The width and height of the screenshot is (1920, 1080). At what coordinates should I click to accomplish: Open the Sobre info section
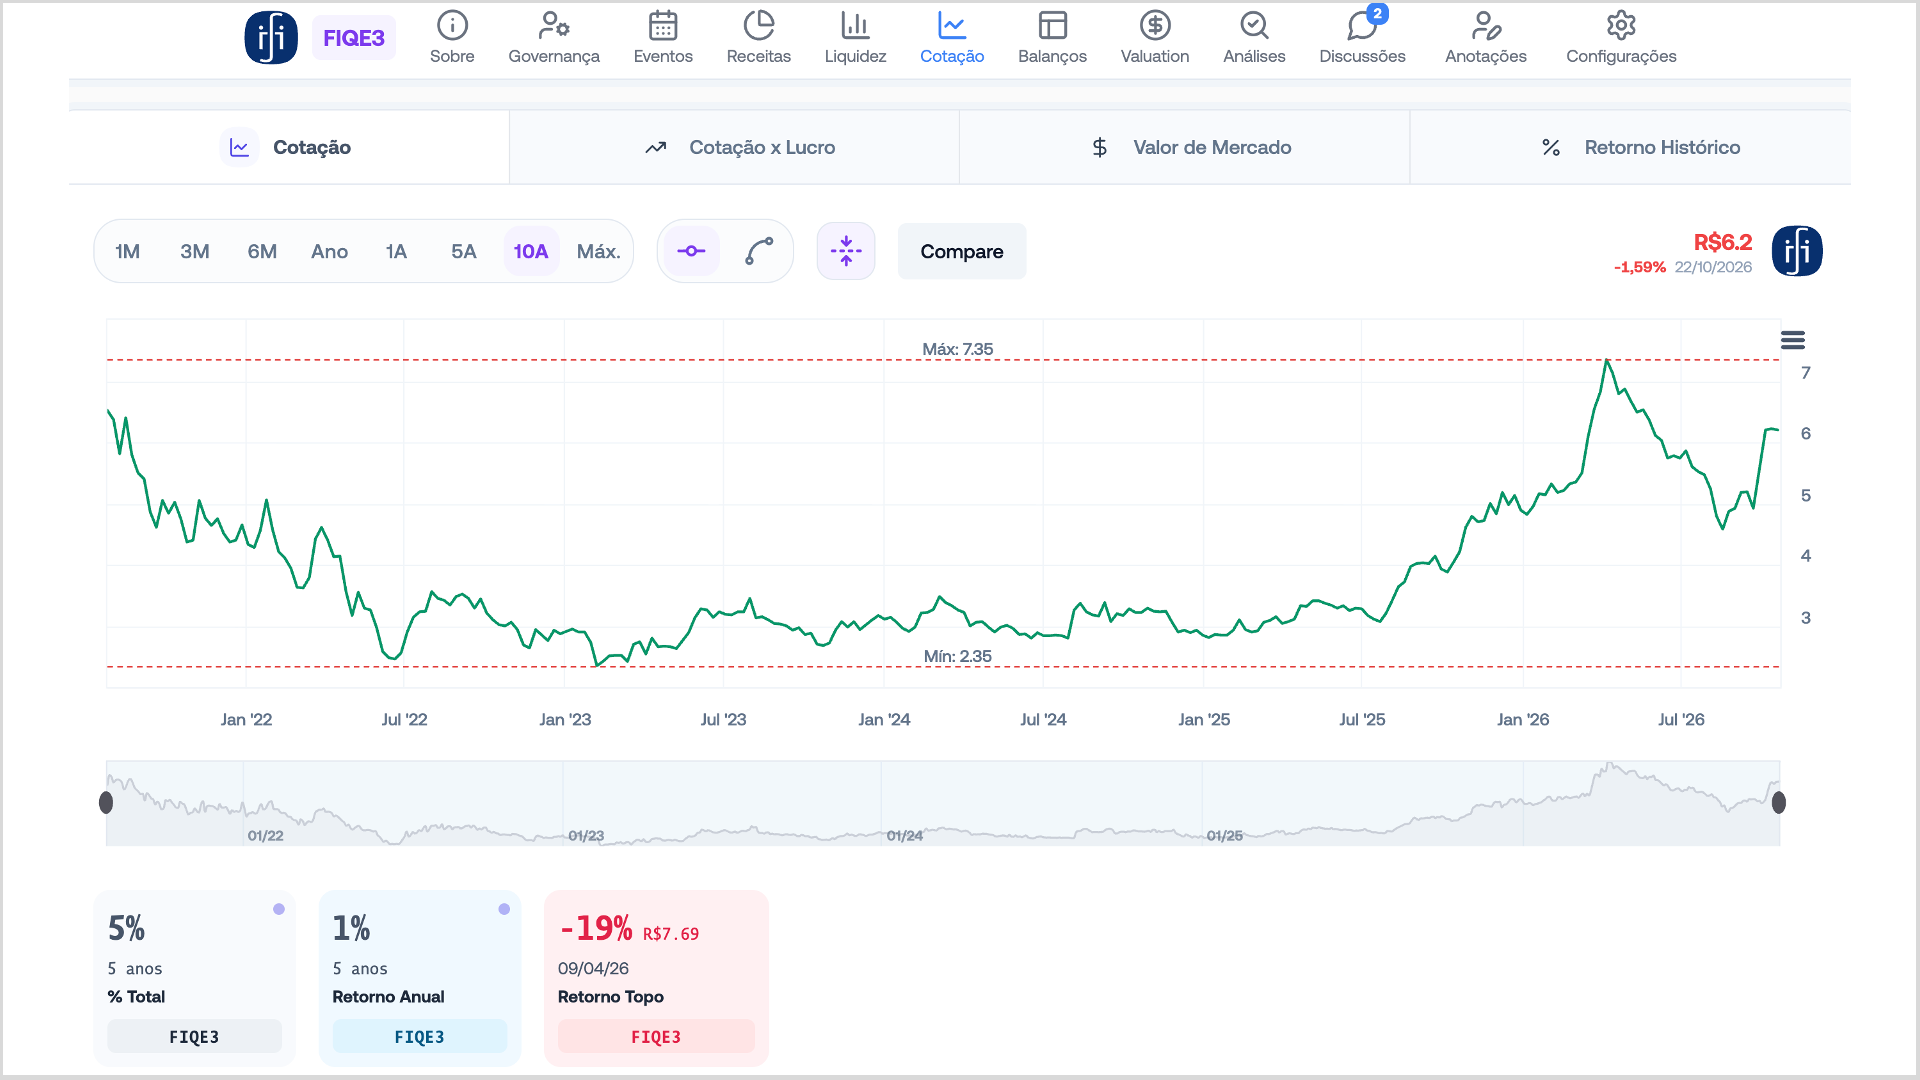tap(452, 38)
